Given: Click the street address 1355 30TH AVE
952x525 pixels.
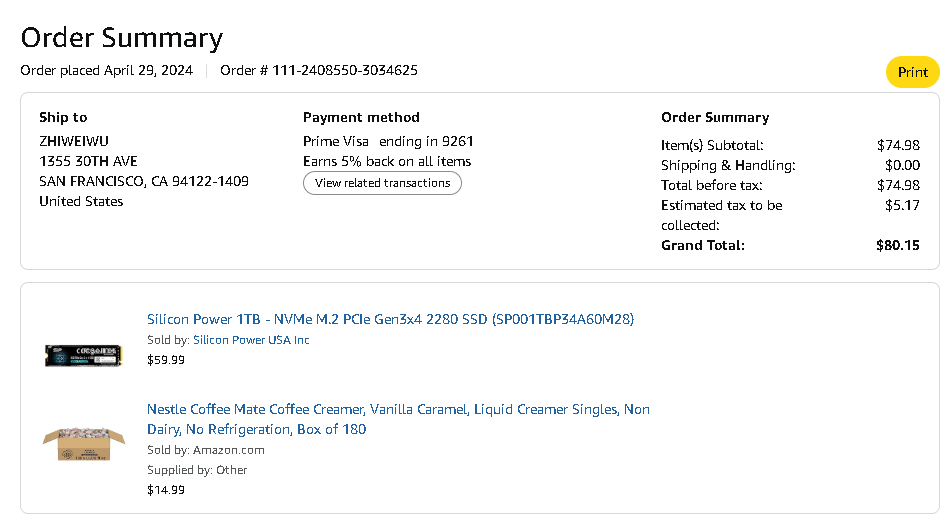Looking at the screenshot, I should 88,161.
